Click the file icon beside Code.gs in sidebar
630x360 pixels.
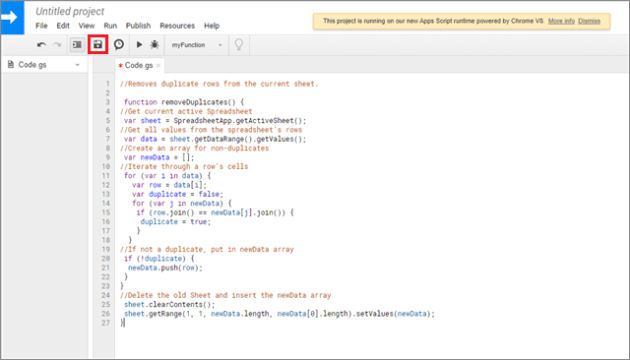coord(11,65)
